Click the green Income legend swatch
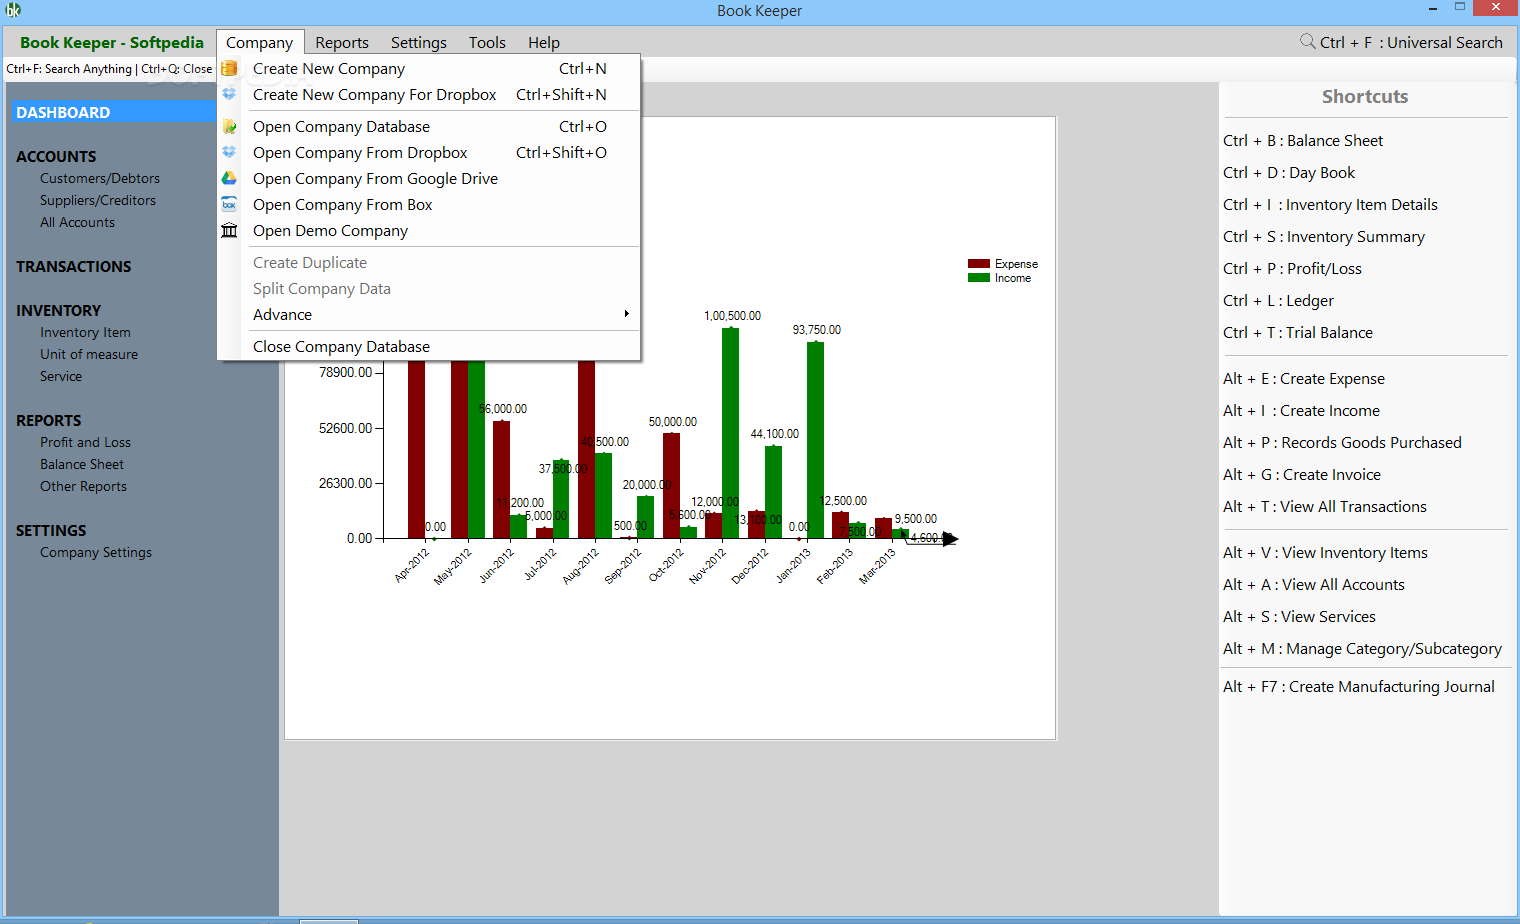Screen dimensions: 1520x924 [979, 278]
